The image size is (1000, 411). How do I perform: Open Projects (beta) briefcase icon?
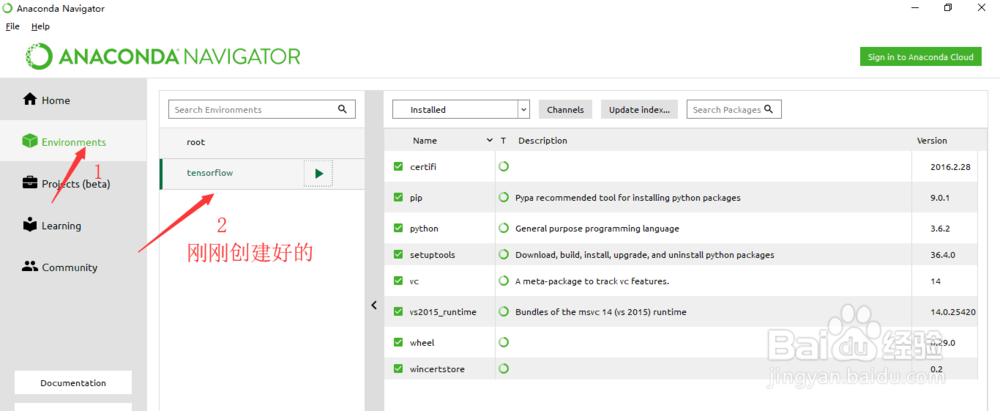30,183
